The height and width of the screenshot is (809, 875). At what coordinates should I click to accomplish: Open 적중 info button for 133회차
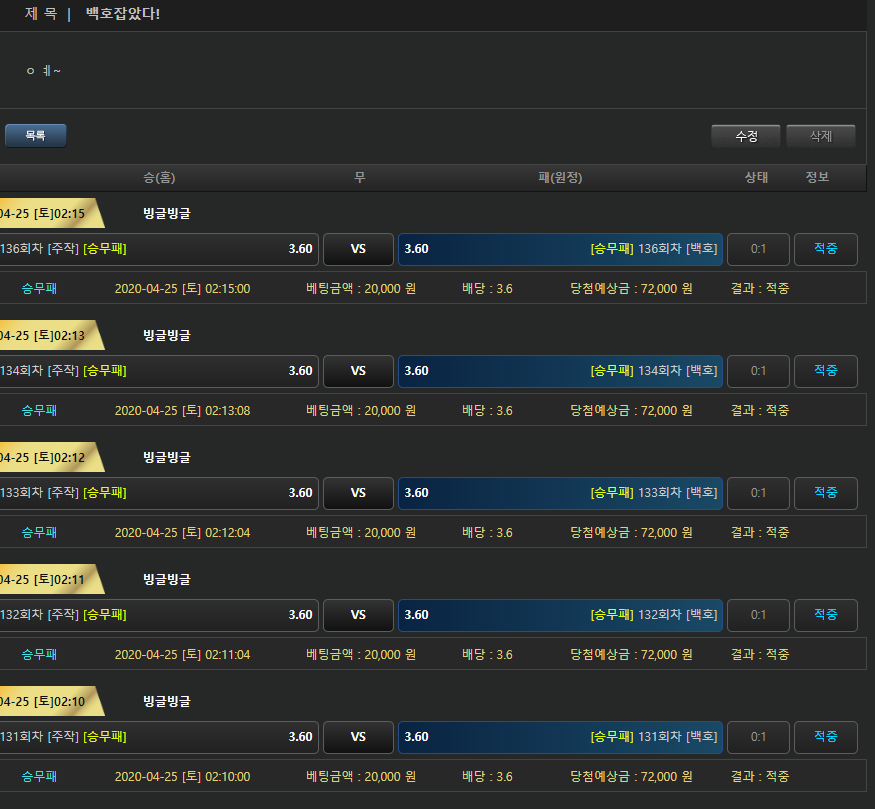pyautogui.click(x=825, y=493)
